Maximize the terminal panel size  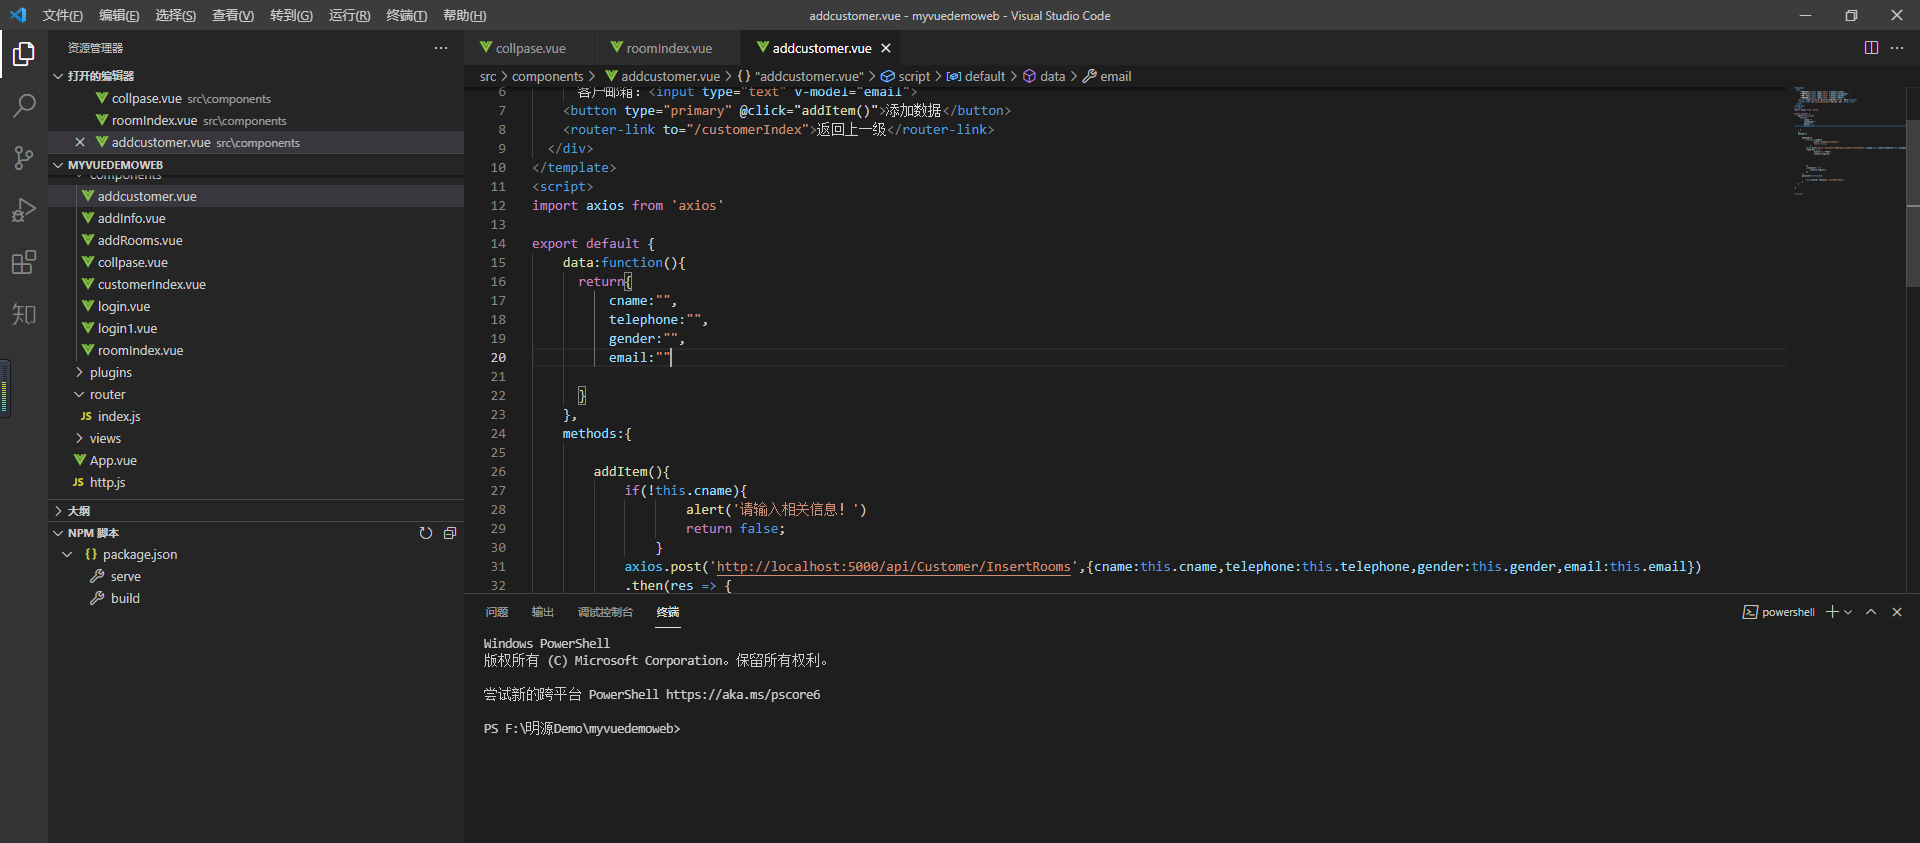click(x=1871, y=612)
